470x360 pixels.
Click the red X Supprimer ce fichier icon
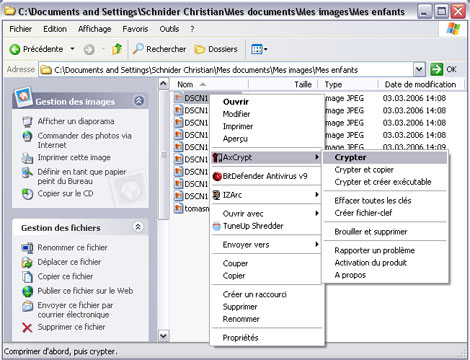[x=27, y=327]
